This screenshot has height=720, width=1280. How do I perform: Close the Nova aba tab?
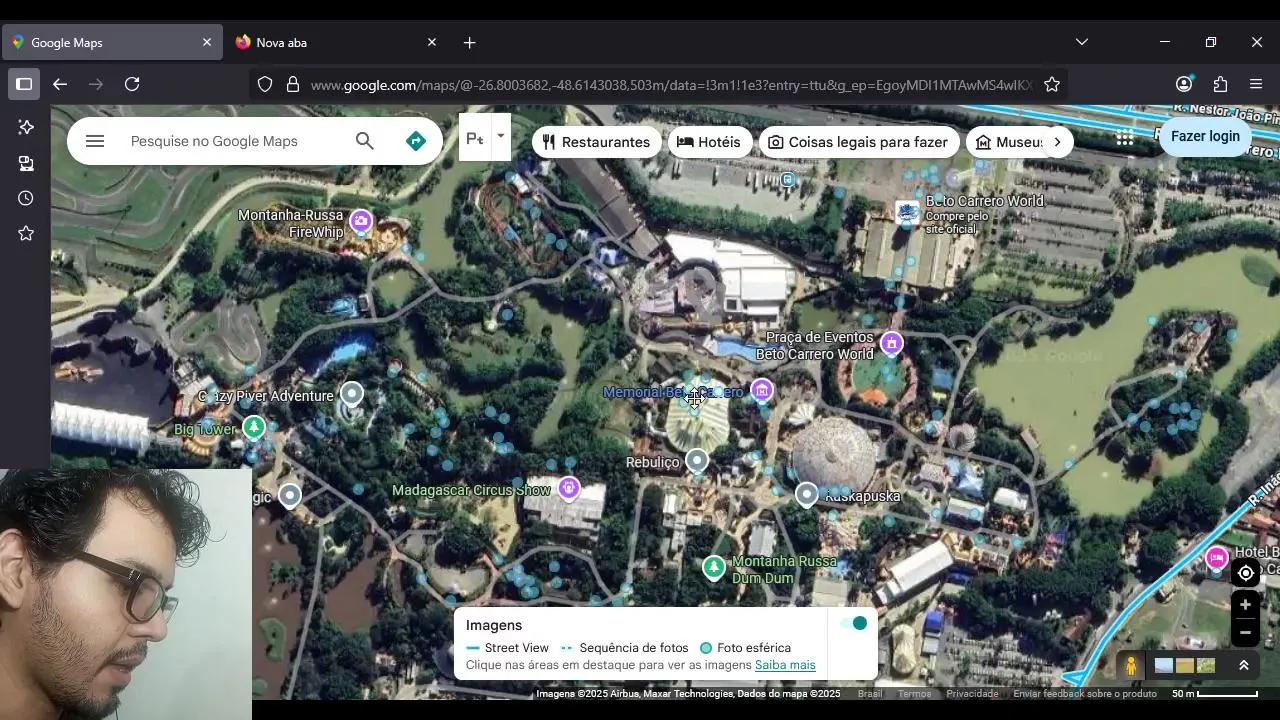pyautogui.click(x=432, y=42)
